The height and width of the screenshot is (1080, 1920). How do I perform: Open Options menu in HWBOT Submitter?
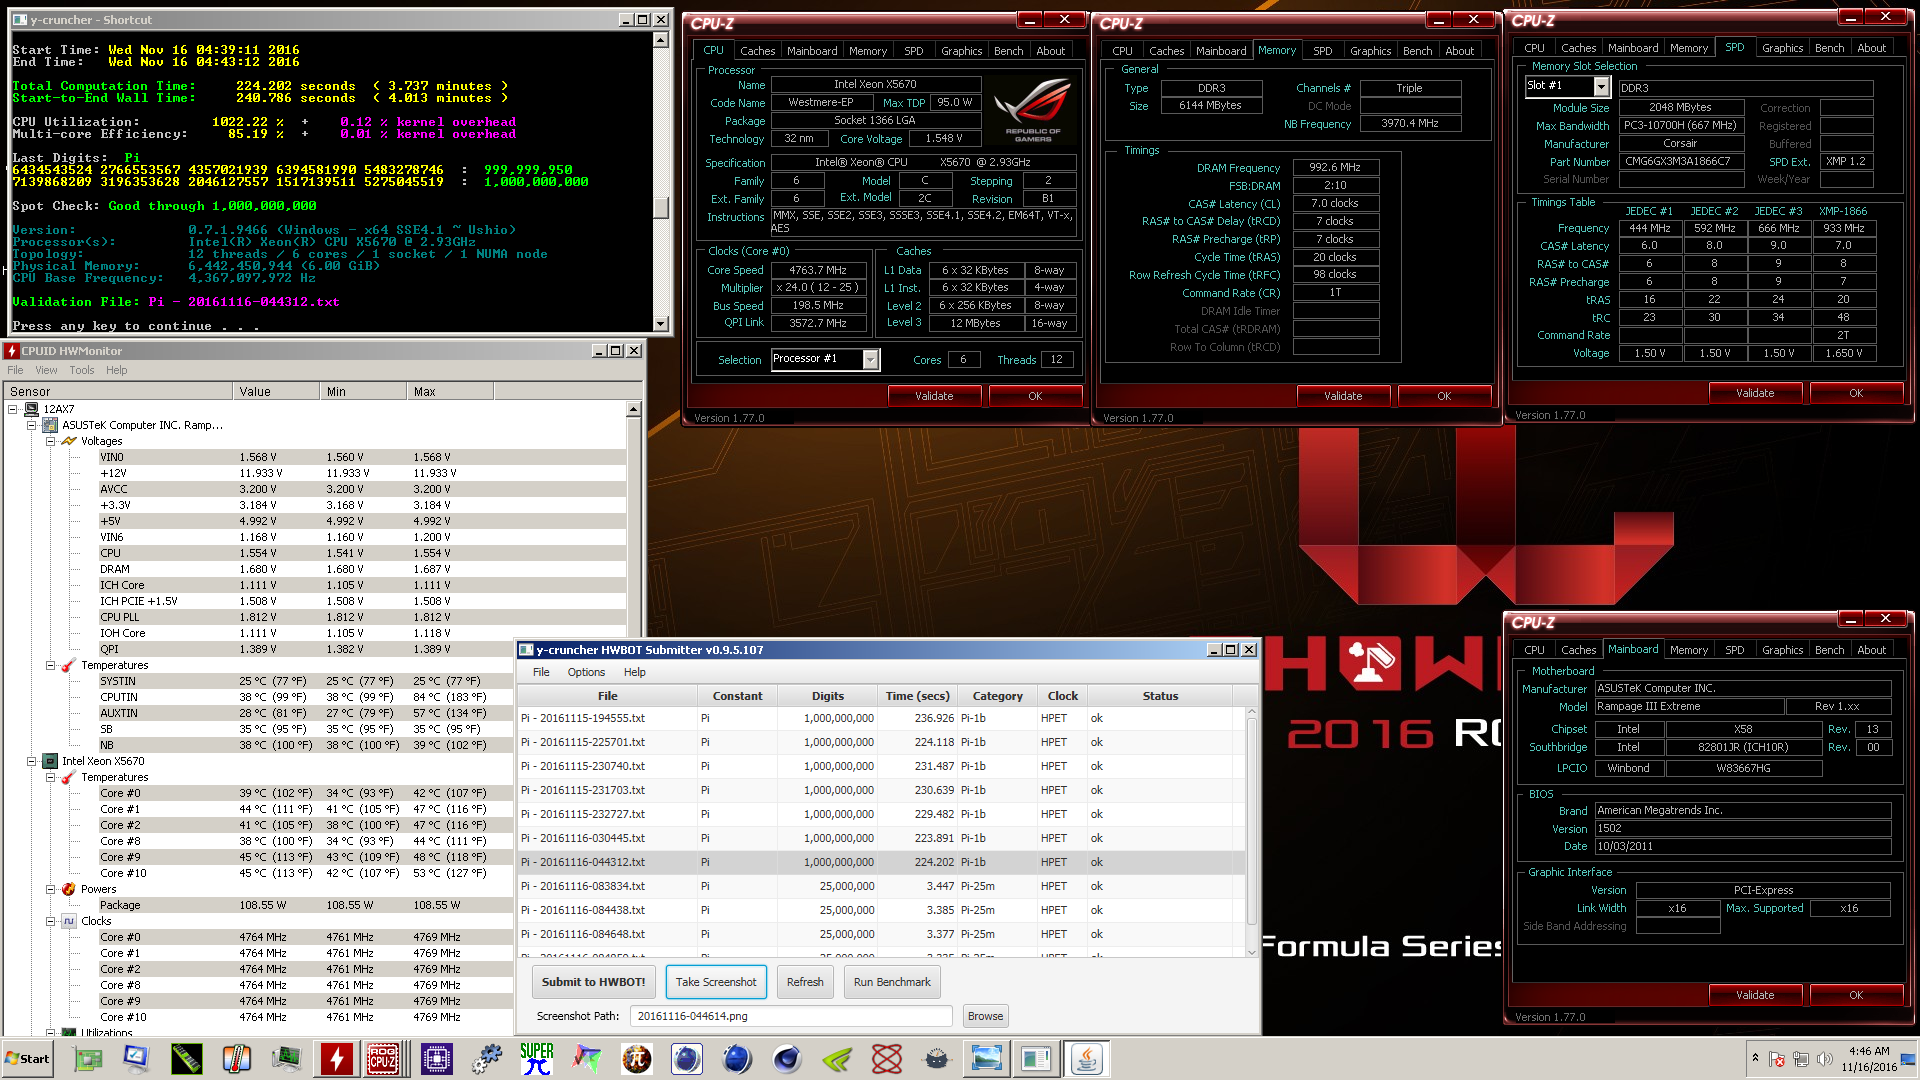[x=586, y=672]
